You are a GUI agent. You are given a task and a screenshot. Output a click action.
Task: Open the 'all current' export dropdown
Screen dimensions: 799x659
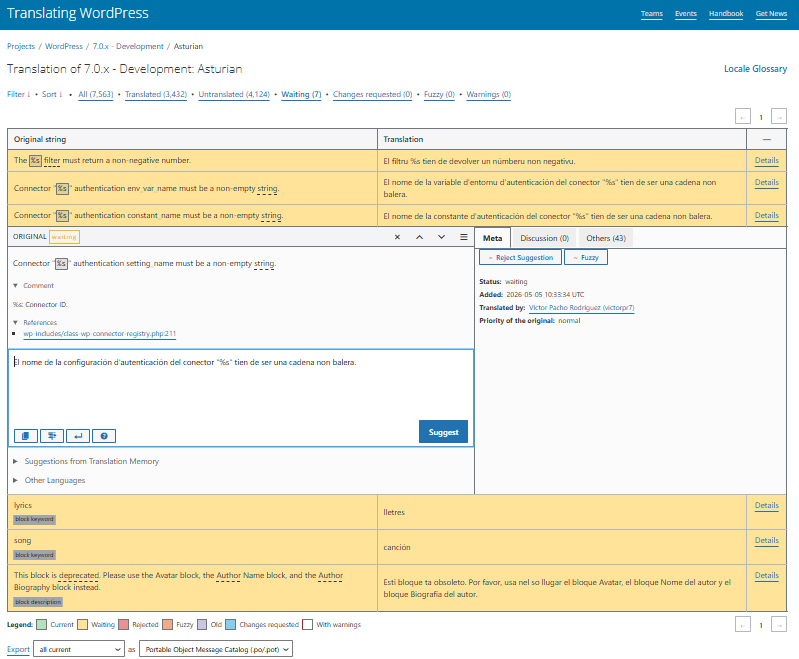click(79, 649)
